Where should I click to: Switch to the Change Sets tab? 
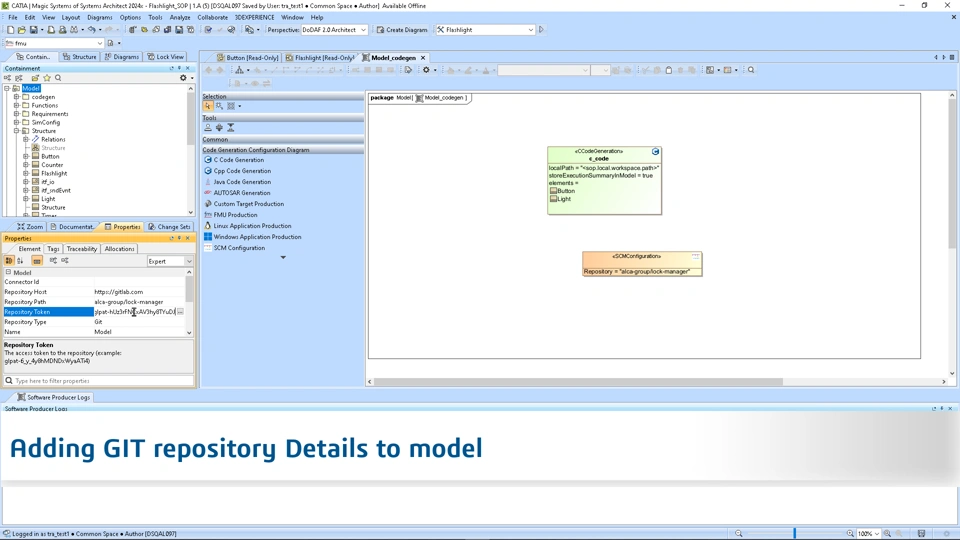click(169, 227)
